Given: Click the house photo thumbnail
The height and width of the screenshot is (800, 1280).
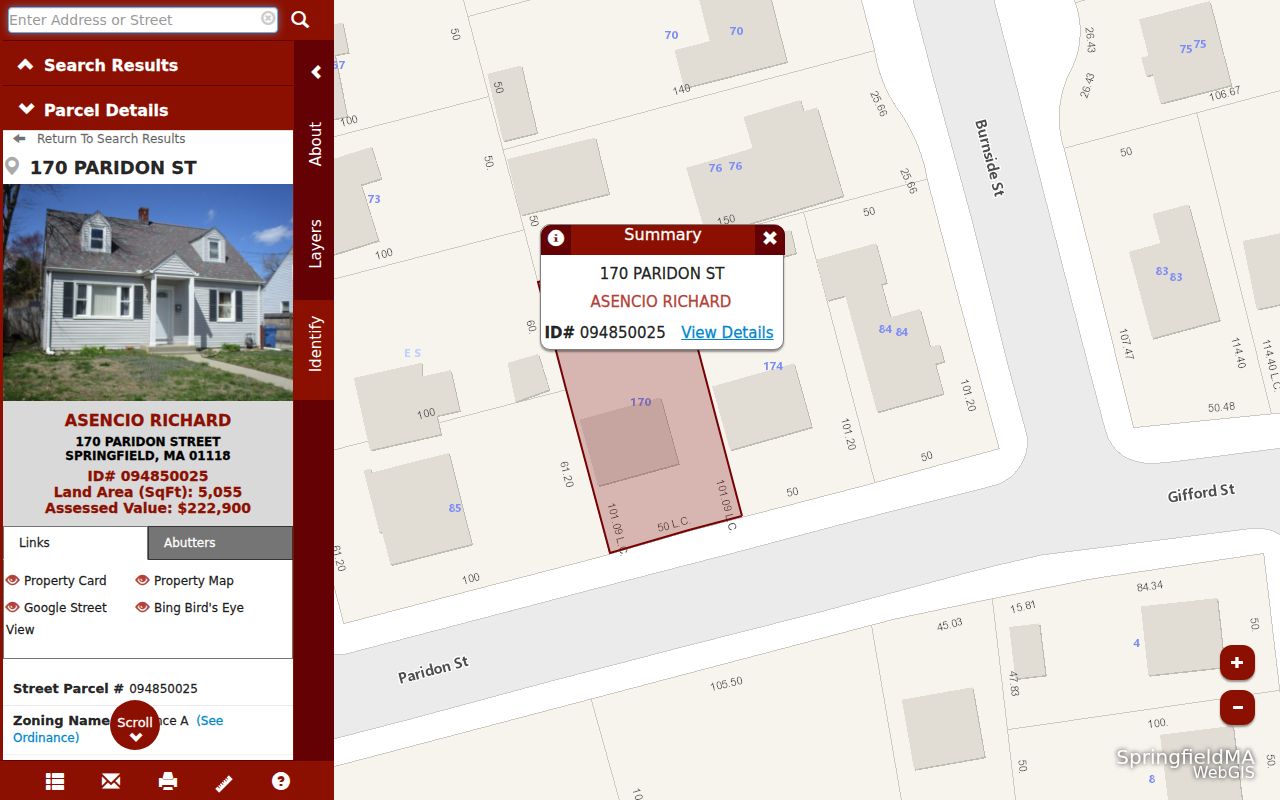Looking at the screenshot, I should 148,292.
